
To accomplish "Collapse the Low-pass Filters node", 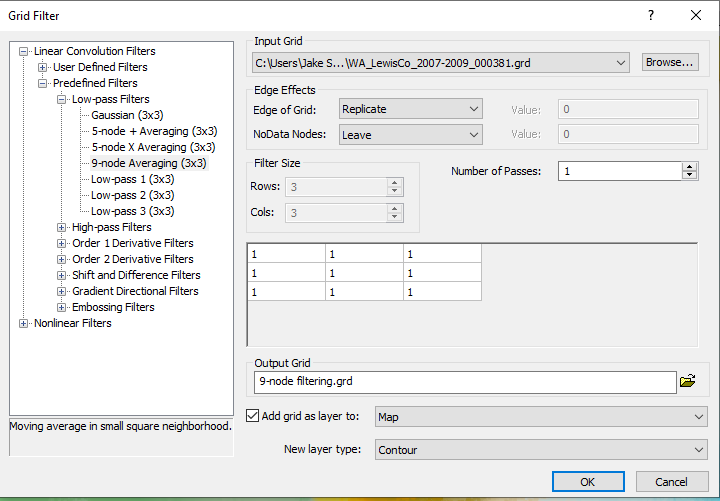I will point(62,99).
